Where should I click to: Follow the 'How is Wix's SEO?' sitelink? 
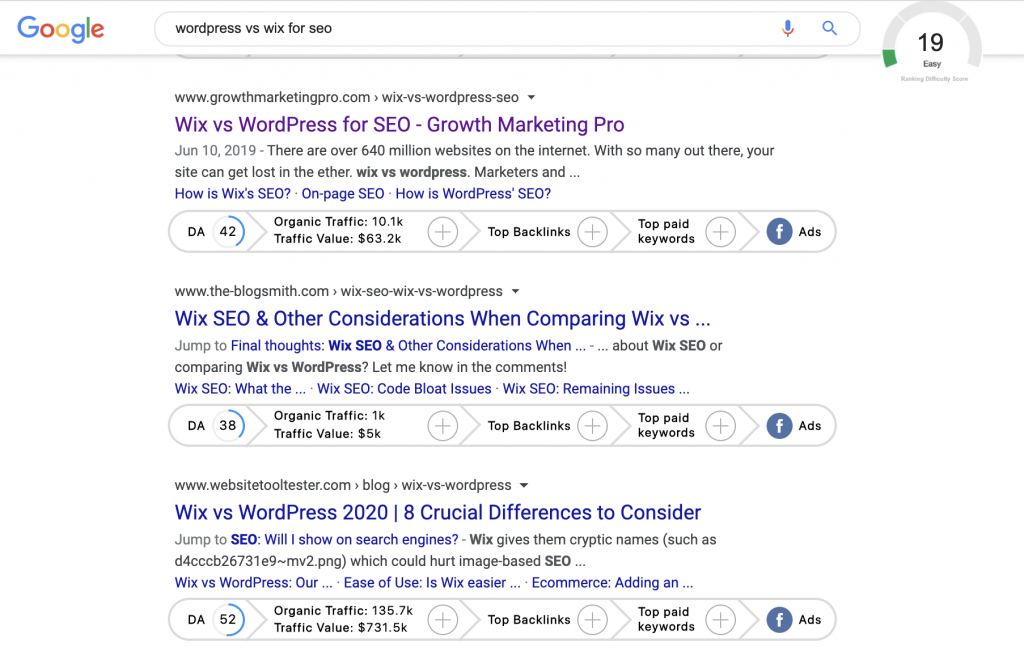tap(232, 193)
